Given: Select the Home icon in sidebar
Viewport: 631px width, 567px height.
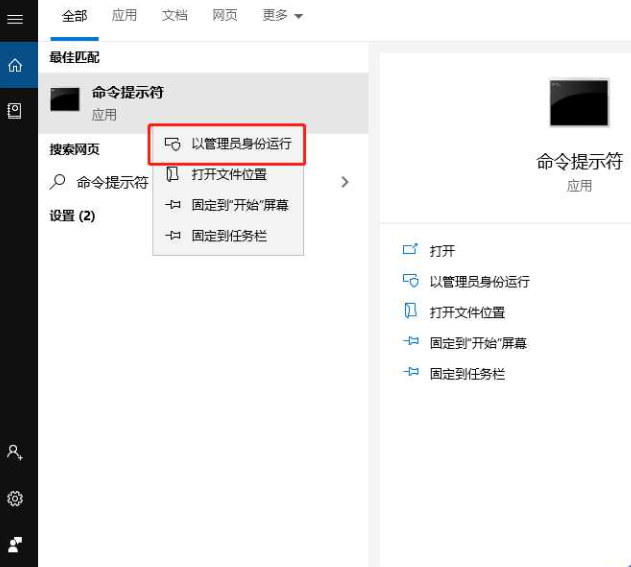Looking at the screenshot, I should point(15,65).
